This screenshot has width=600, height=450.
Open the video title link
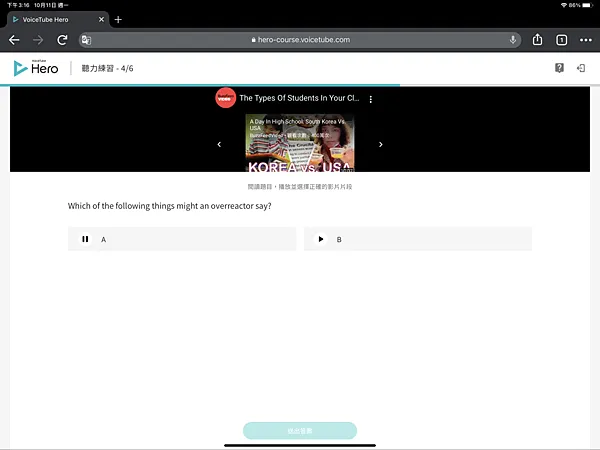299,98
